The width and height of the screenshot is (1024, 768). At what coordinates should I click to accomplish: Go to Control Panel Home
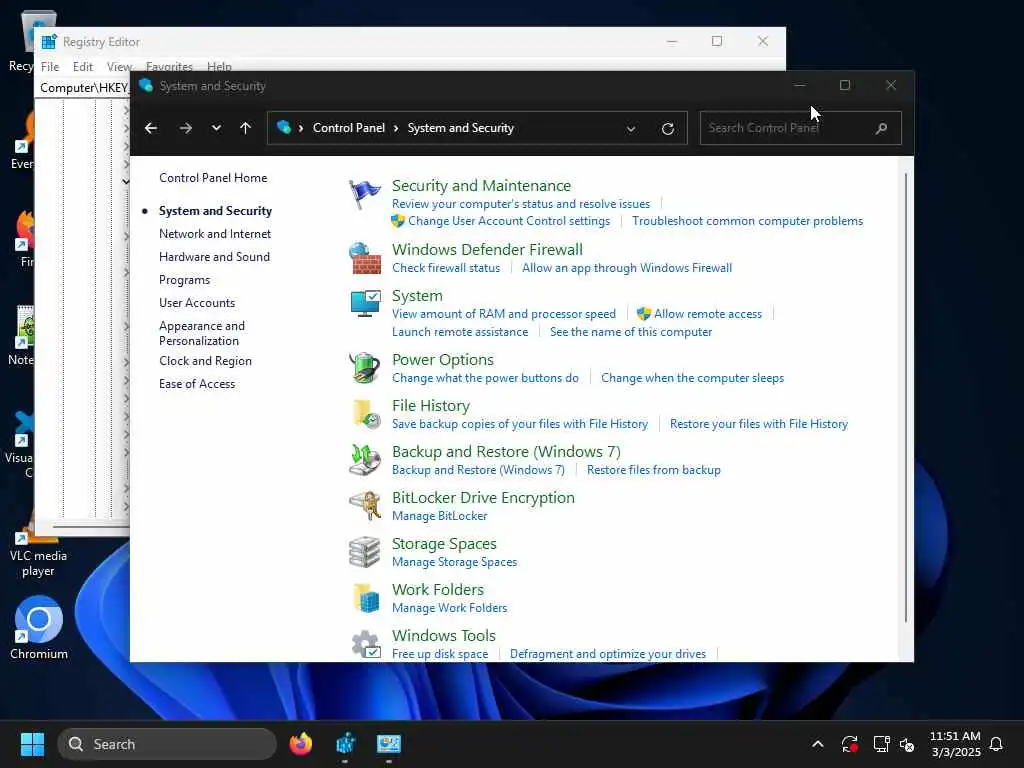coord(213,178)
